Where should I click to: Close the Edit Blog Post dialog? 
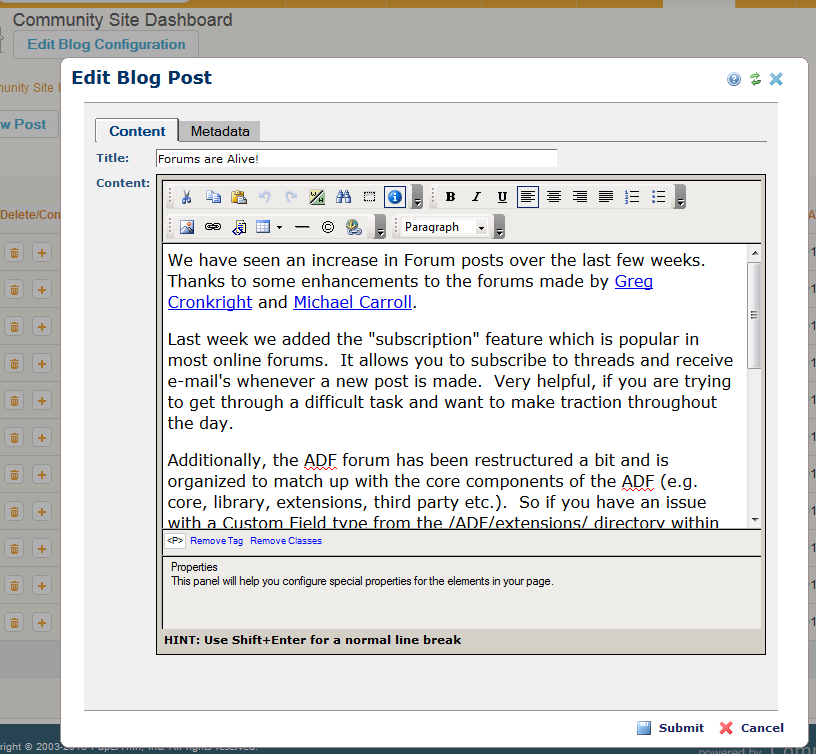tap(776, 79)
